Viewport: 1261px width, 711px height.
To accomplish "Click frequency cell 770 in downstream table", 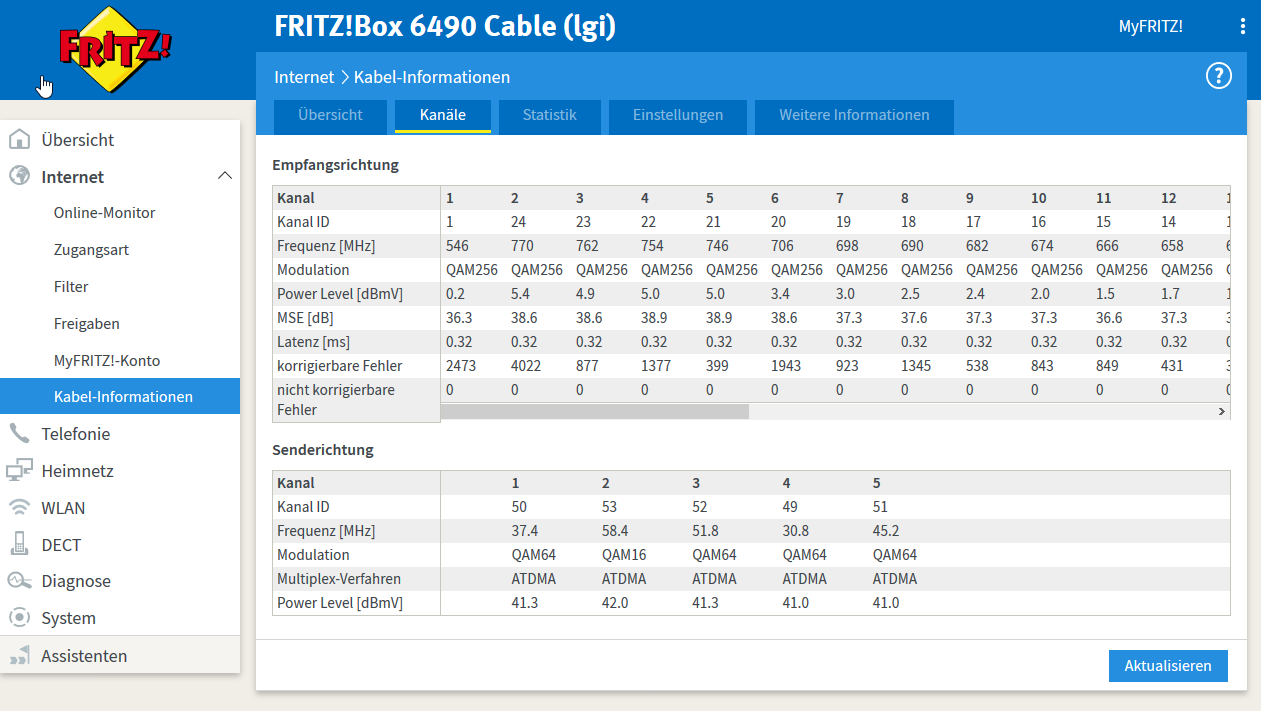I will tap(522, 246).
